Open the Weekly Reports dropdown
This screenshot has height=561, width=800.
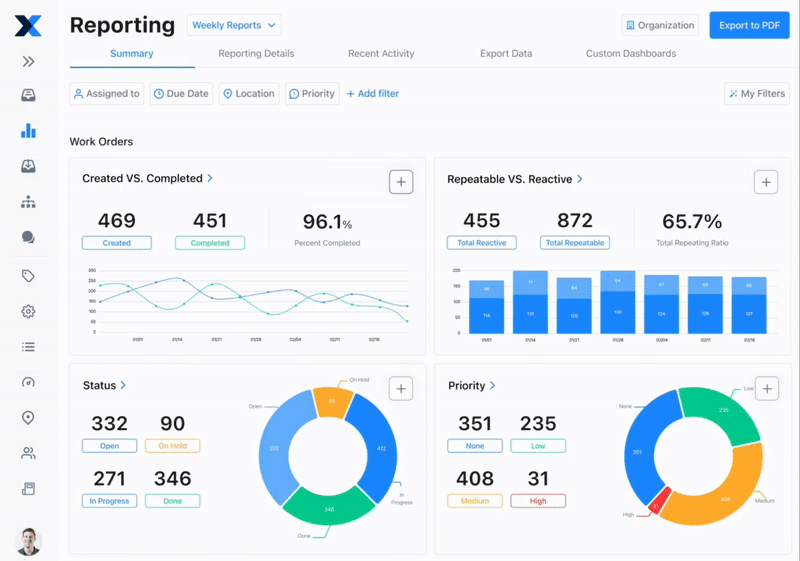click(233, 25)
